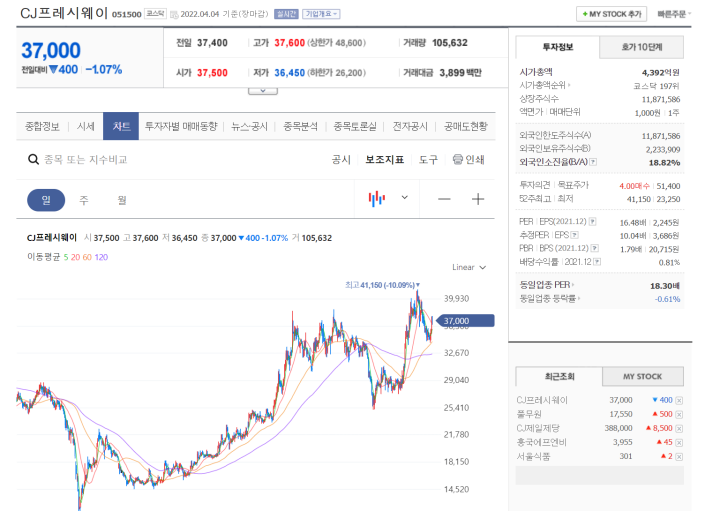Viewport: 720px width, 511px height.
Task: Open chart type dropdown arrow
Action: point(405,197)
